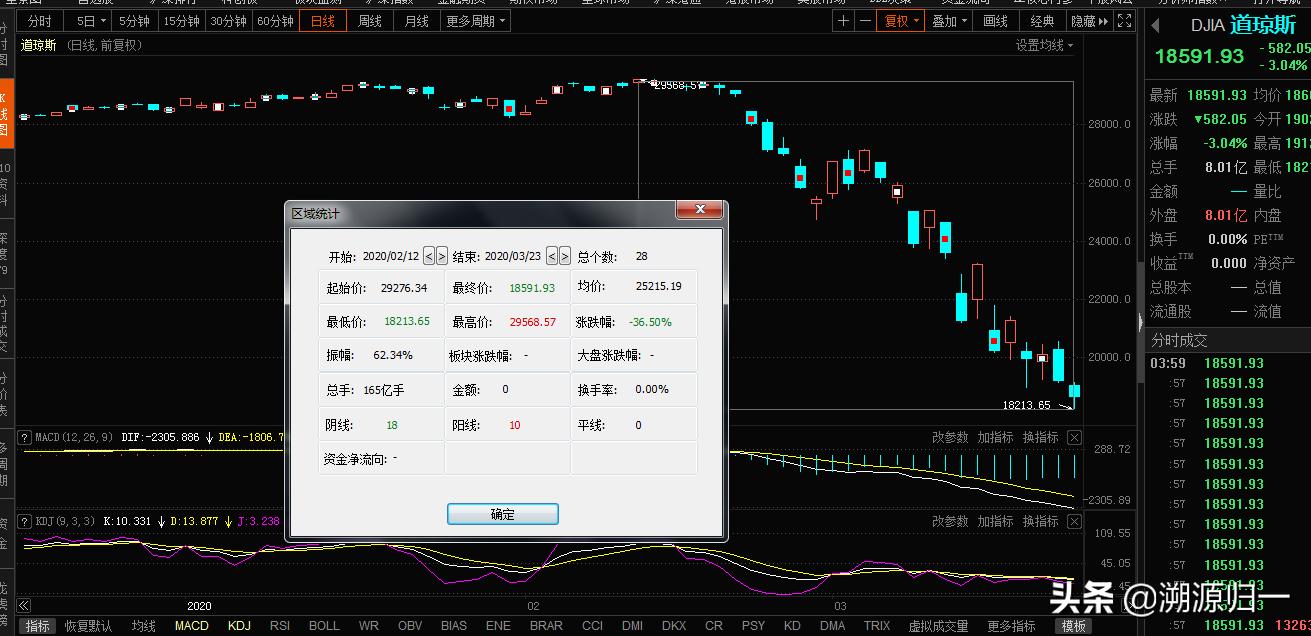Select the 月线 monthly period

416,21
